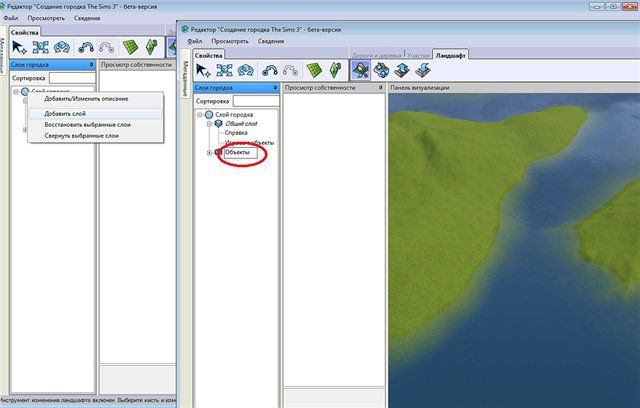Pin the Слои городка panel in front window

coord(275,88)
